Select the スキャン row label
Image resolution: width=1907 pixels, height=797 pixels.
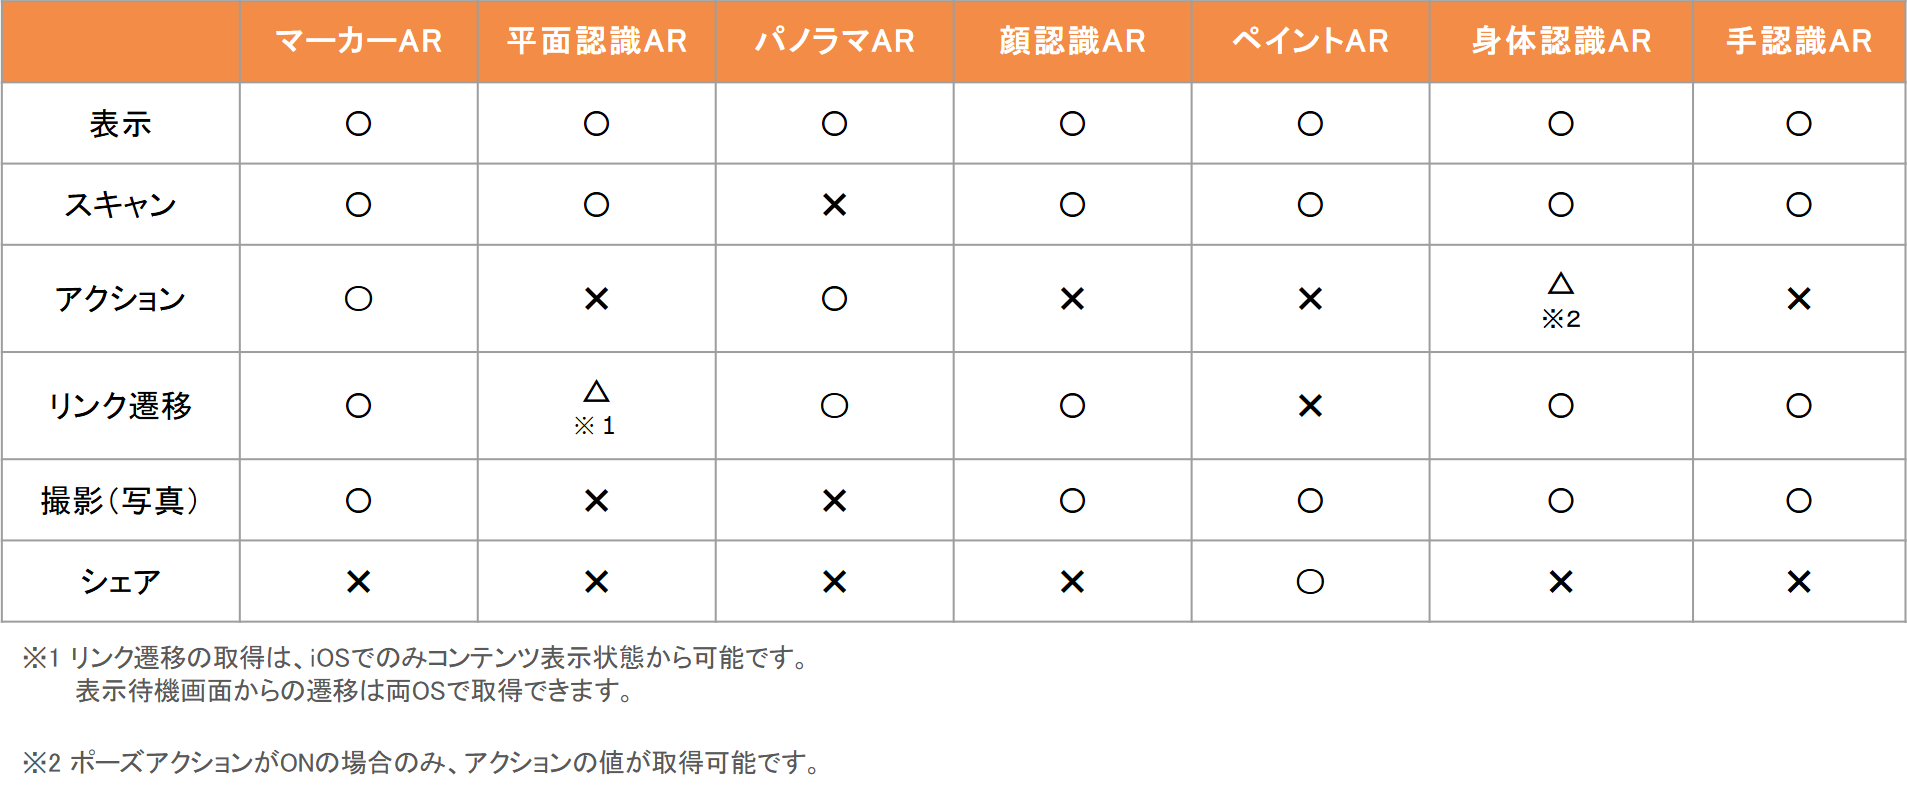click(x=121, y=205)
